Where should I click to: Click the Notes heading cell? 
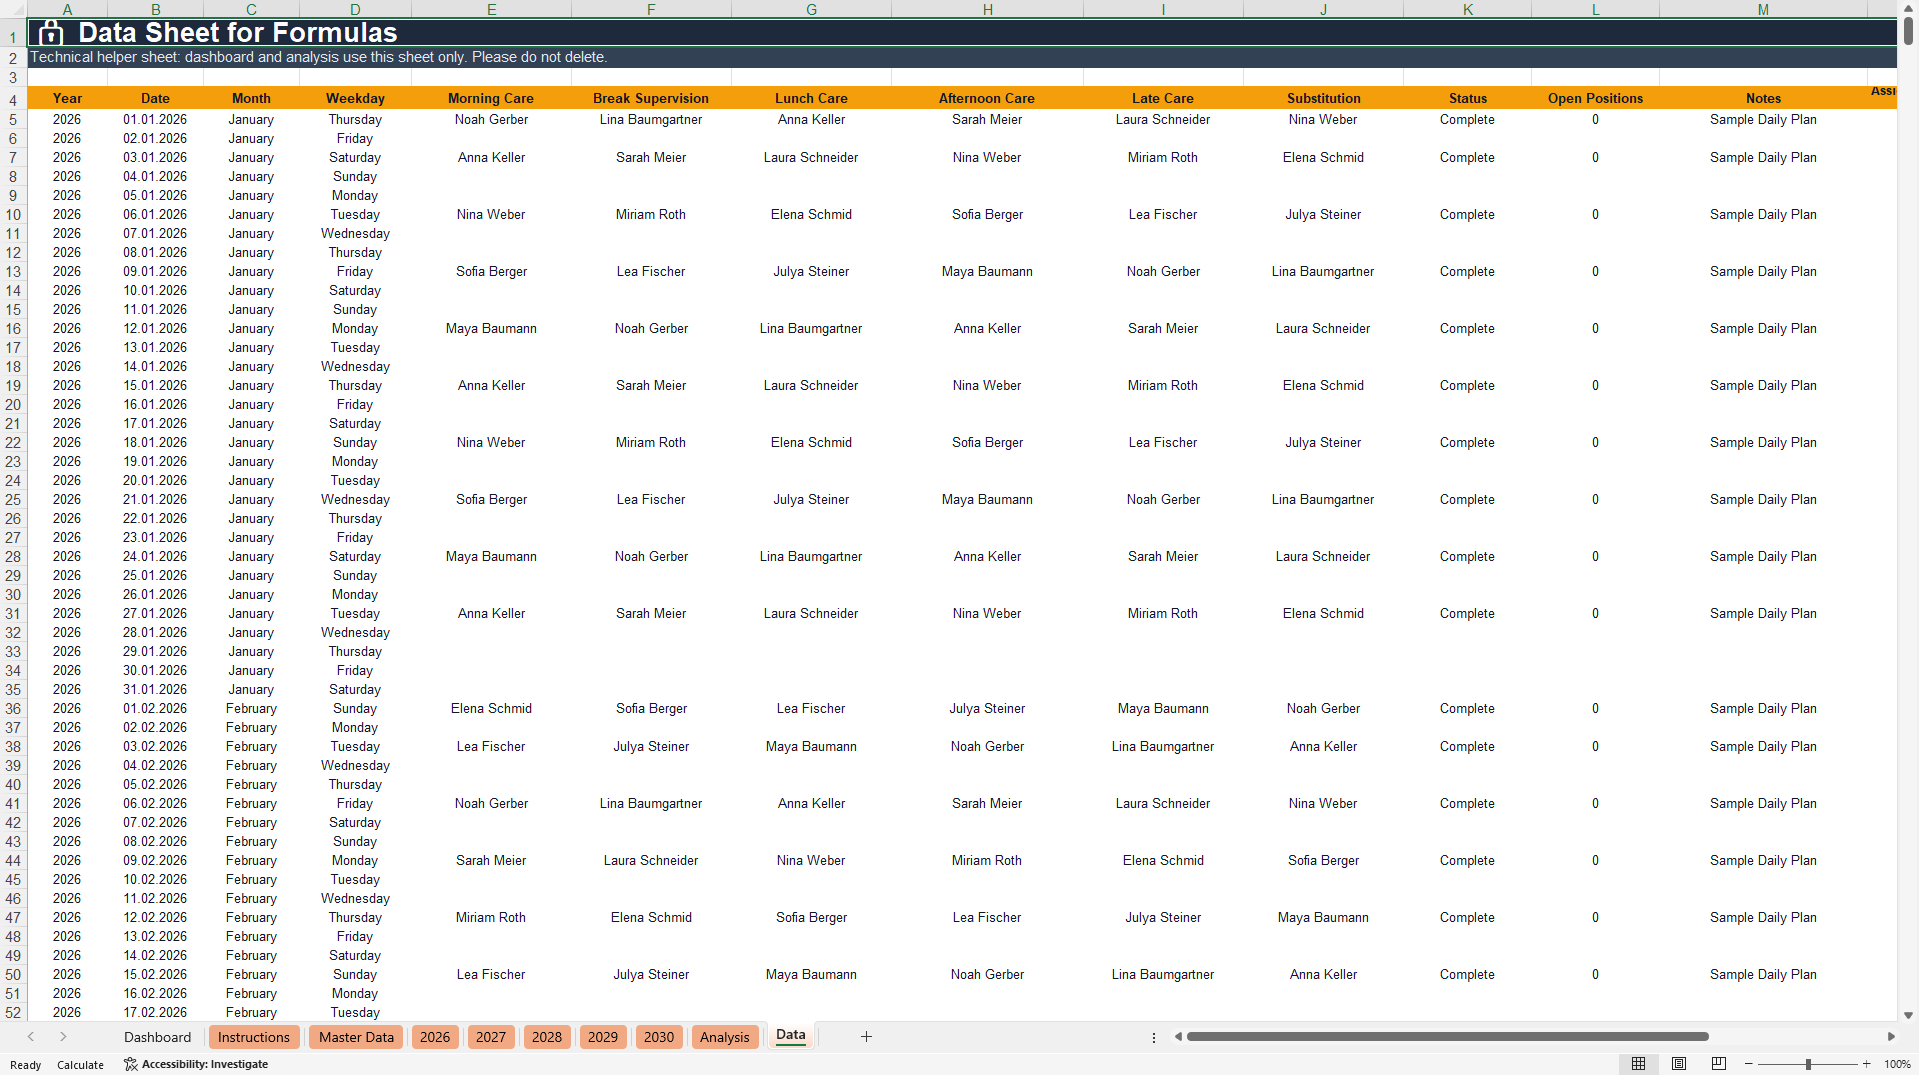(1763, 98)
